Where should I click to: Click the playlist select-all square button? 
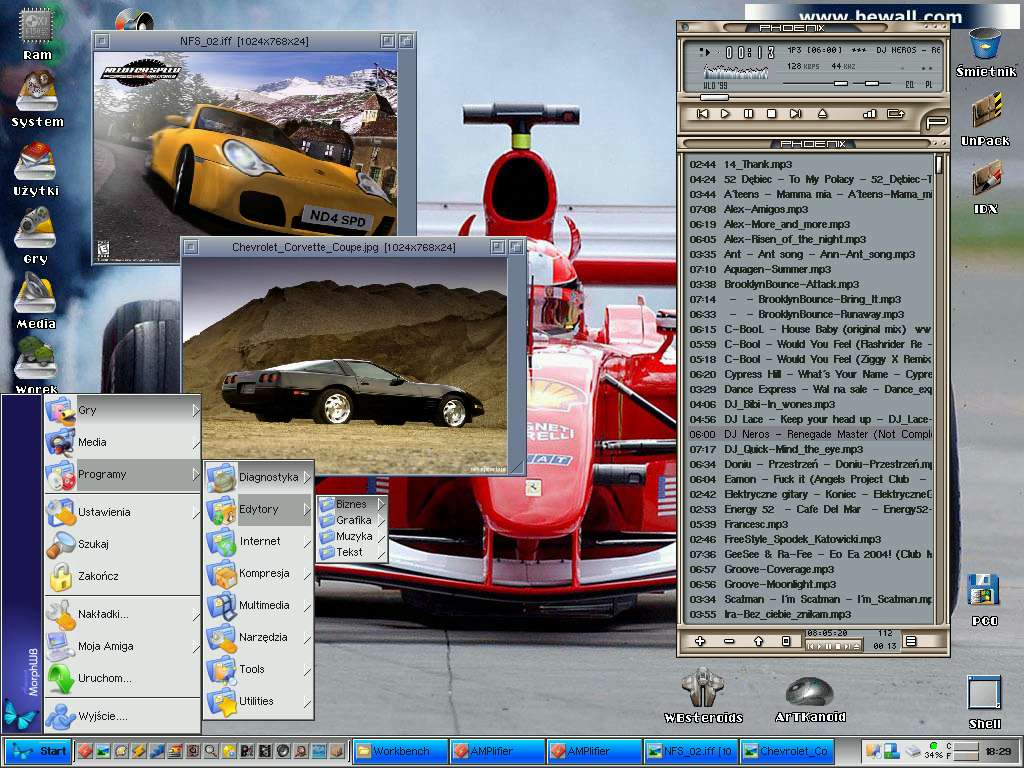(786, 641)
